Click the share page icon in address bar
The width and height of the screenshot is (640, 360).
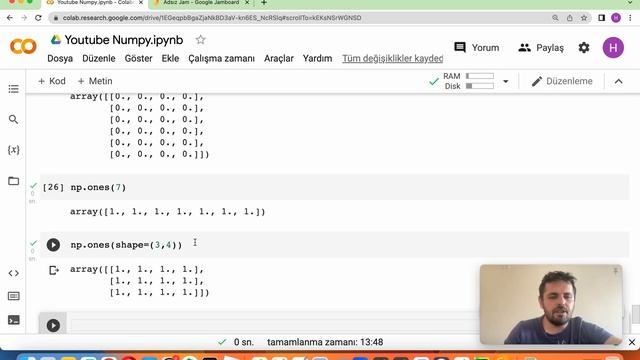[x=569, y=18]
